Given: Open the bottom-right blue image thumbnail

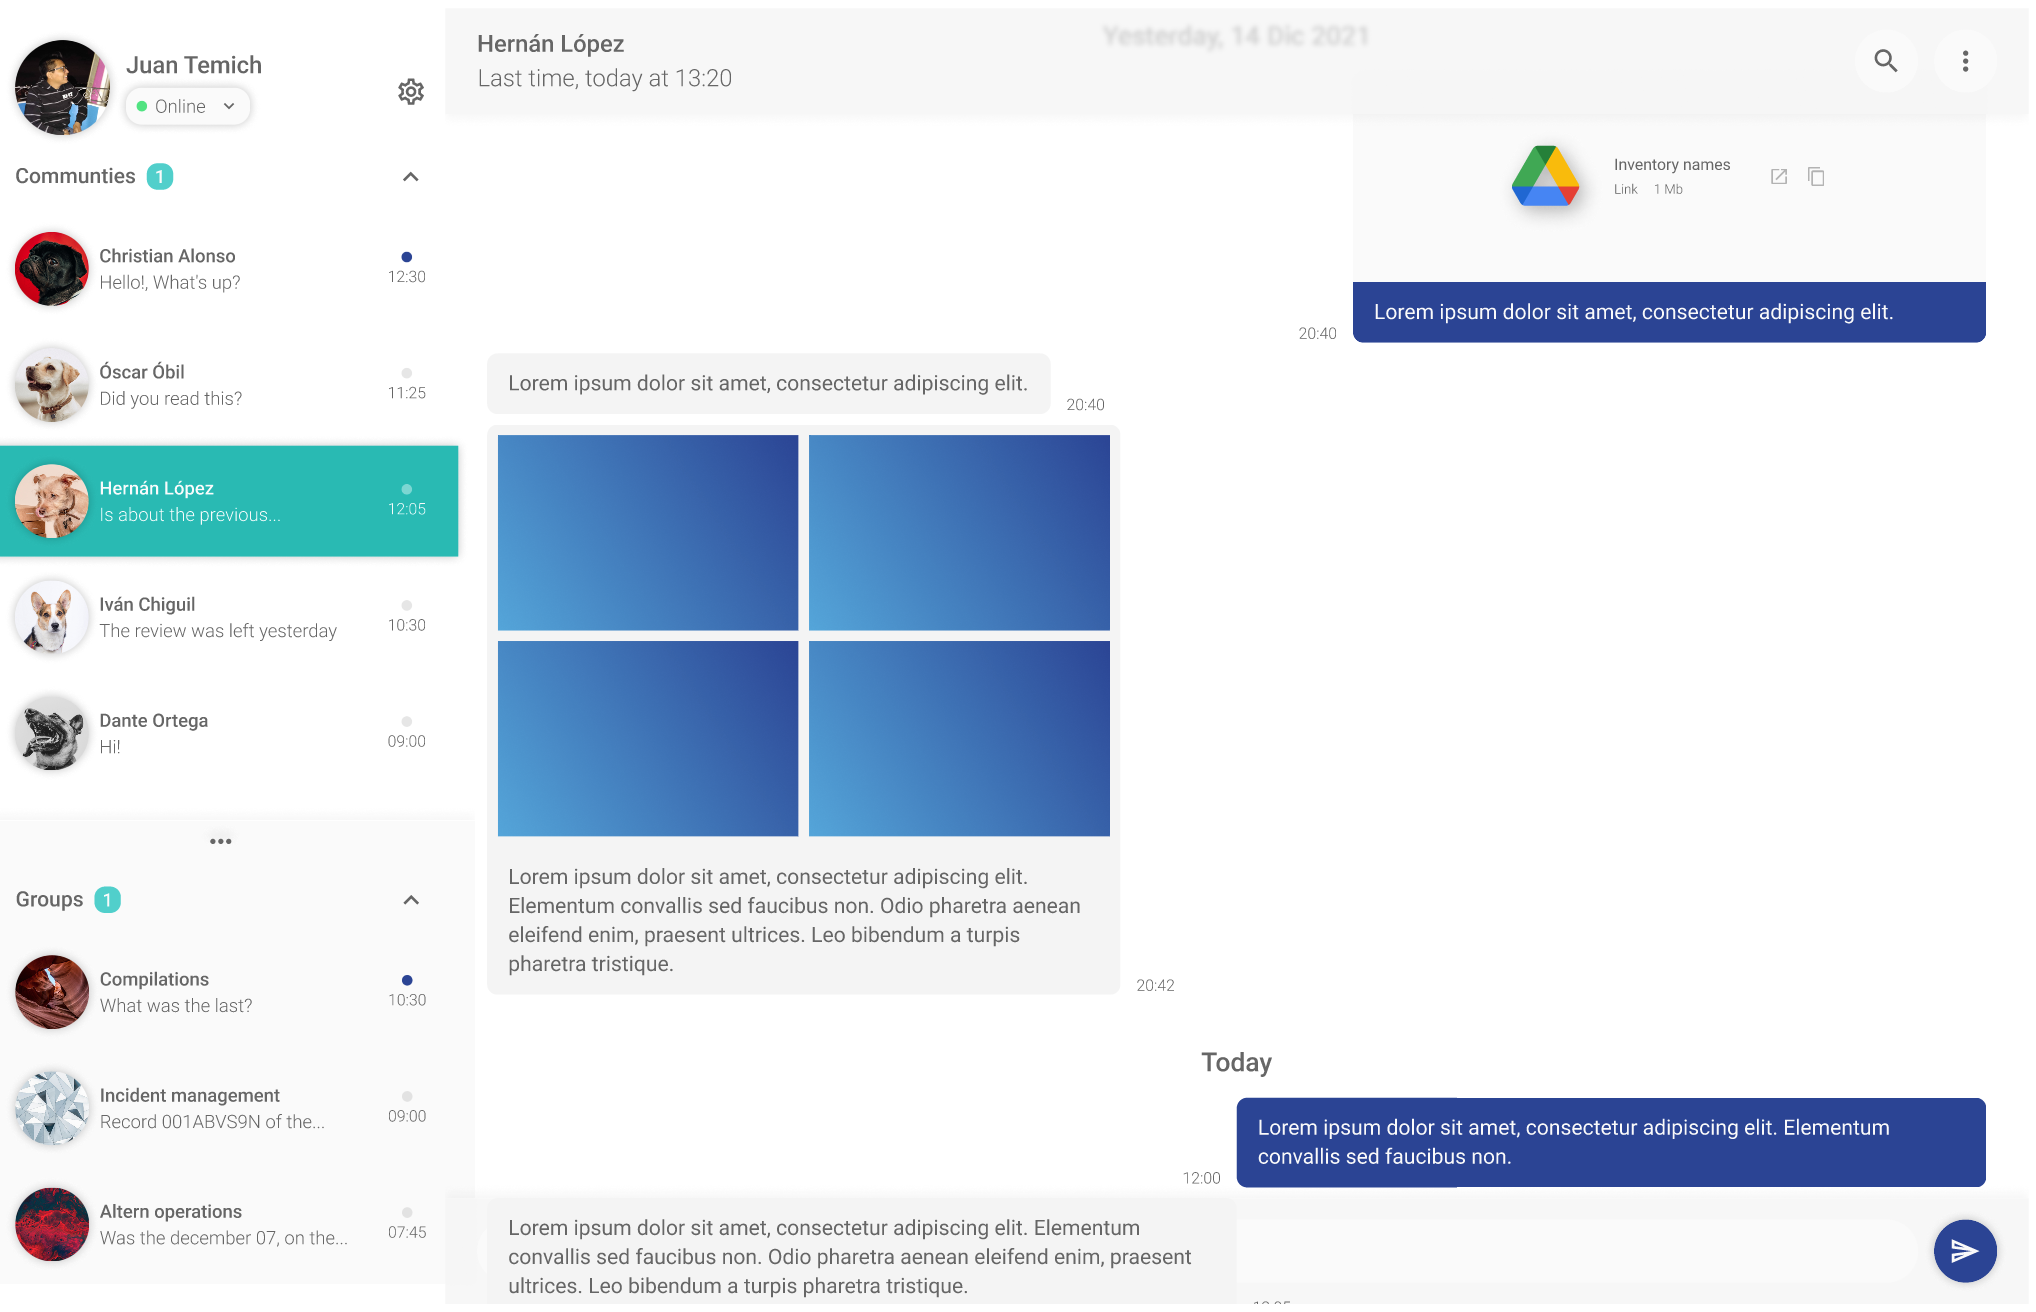Looking at the screenshot, I should [x=958, y=738].
